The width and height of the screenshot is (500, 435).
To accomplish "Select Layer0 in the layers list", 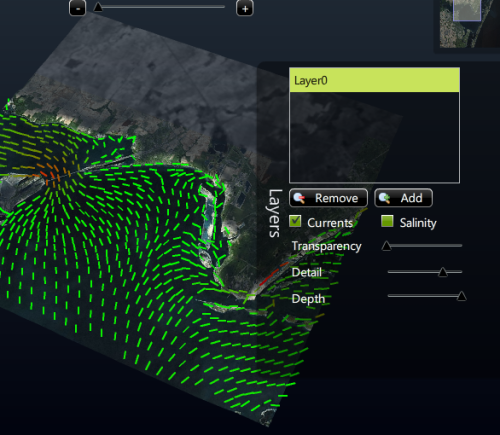I will tap(374, 80).
